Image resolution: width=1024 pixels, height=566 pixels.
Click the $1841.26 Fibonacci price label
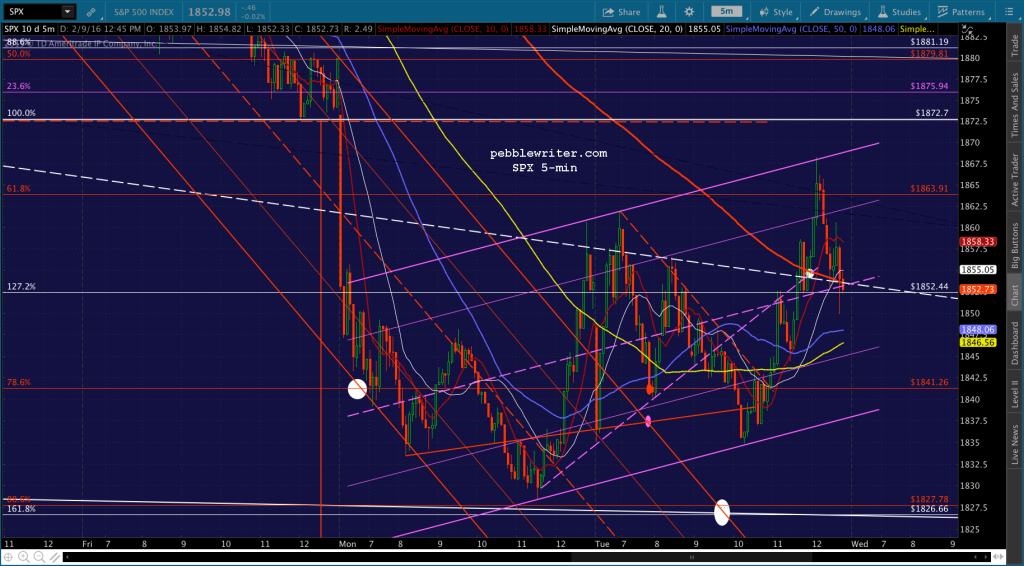pyautogui.click(x=929, y=383)
